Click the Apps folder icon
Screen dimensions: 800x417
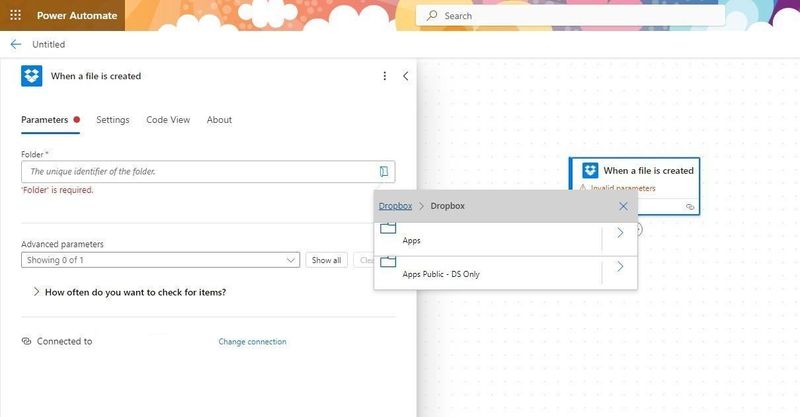coord(388,228)
